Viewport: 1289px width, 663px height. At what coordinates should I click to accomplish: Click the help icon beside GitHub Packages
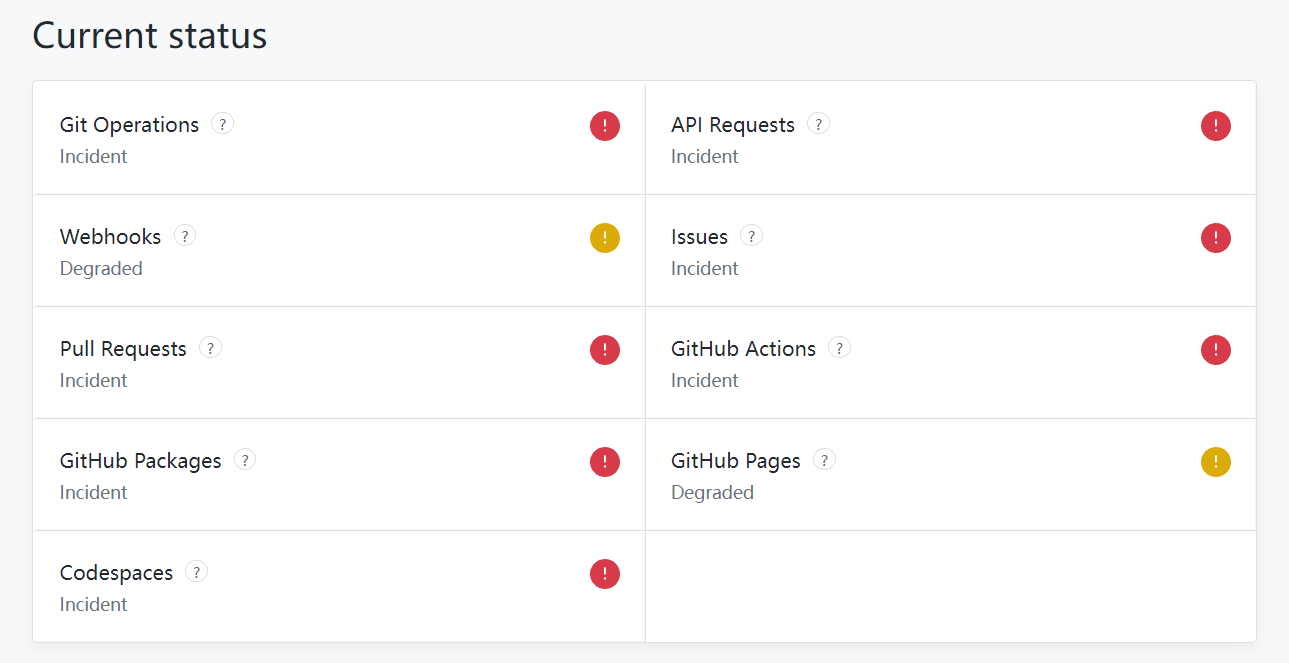[x=245, y=460]
